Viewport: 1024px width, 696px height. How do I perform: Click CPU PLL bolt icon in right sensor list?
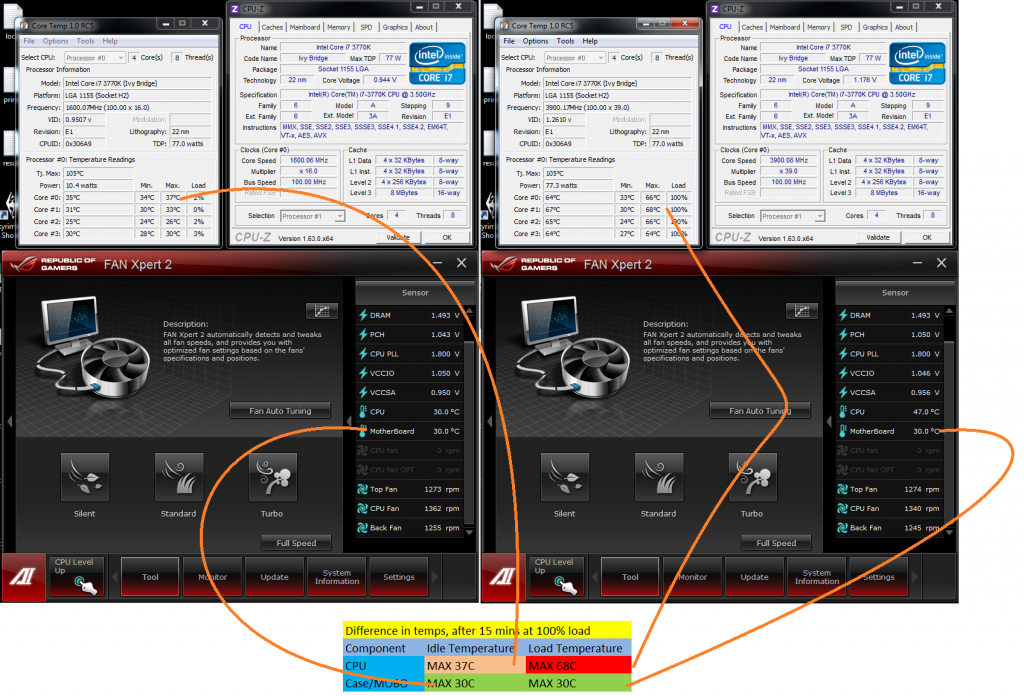coord(843,353)
